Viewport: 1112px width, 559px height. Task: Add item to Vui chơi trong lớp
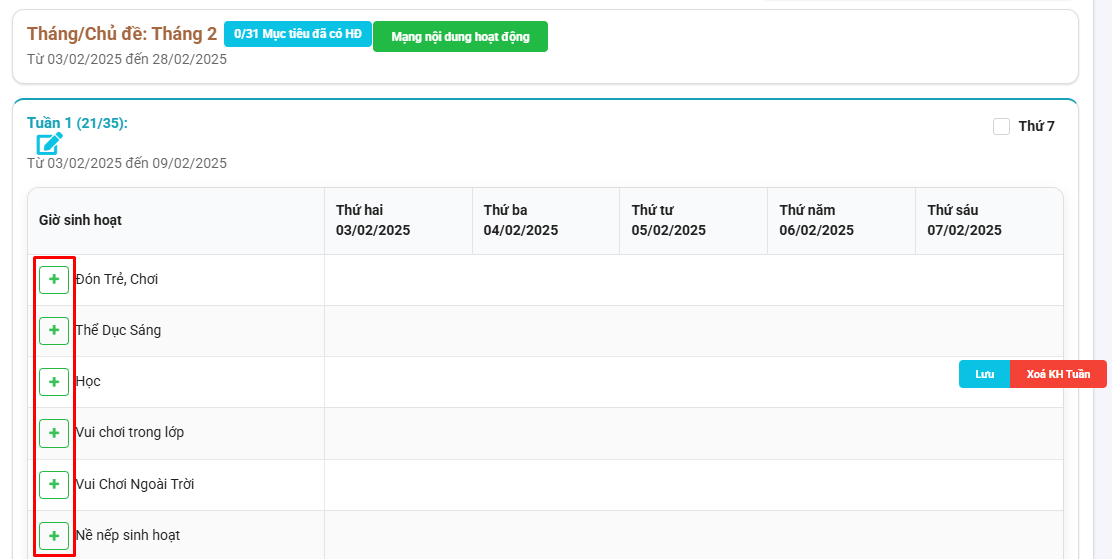pos(54,433)
